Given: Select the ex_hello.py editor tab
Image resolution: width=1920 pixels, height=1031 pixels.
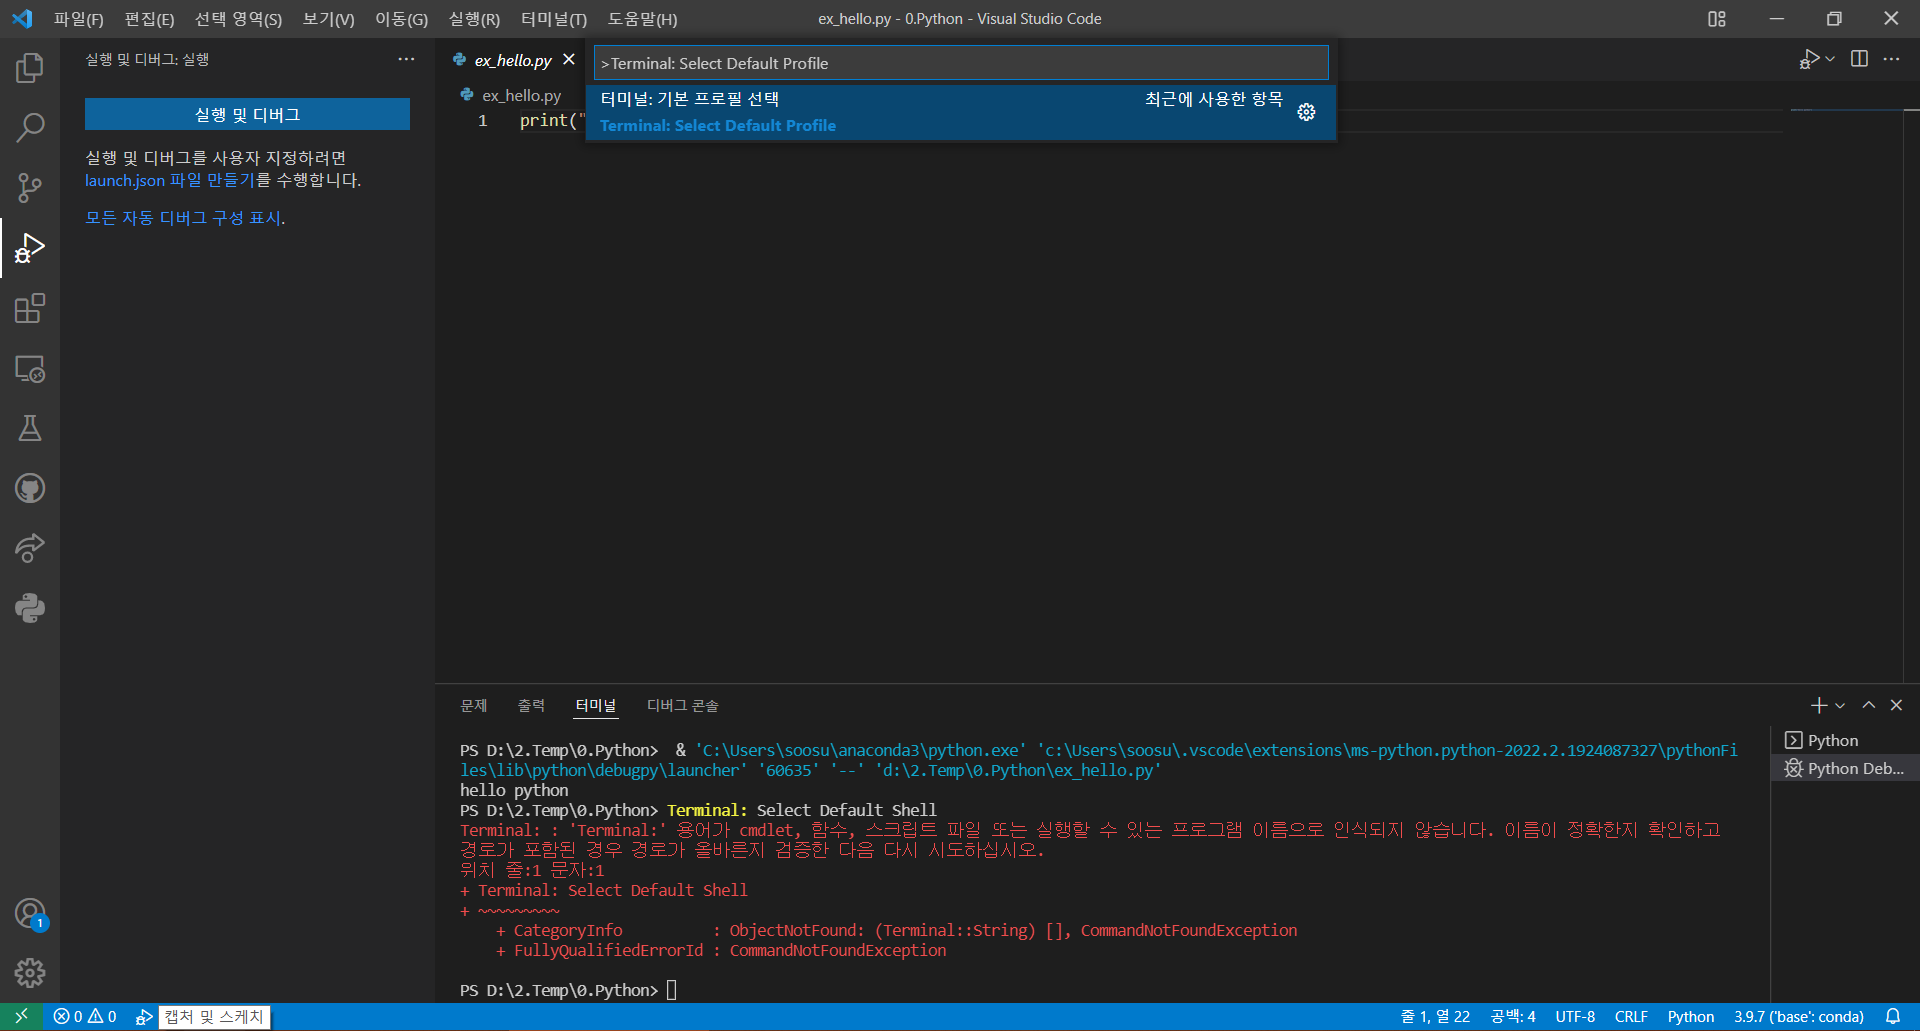Looking at the screenshot, I should (x=513, y=60).
